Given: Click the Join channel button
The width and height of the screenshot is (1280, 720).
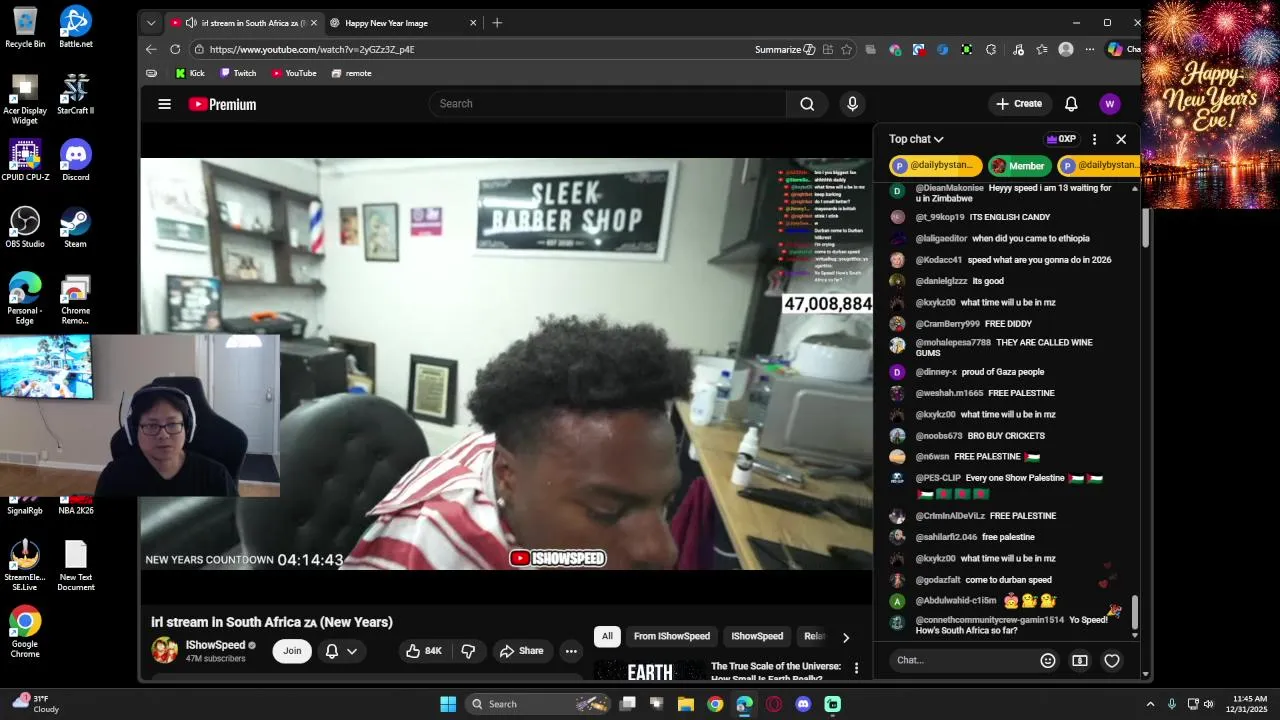Looking at the screenshot, I should coord(292,651).
